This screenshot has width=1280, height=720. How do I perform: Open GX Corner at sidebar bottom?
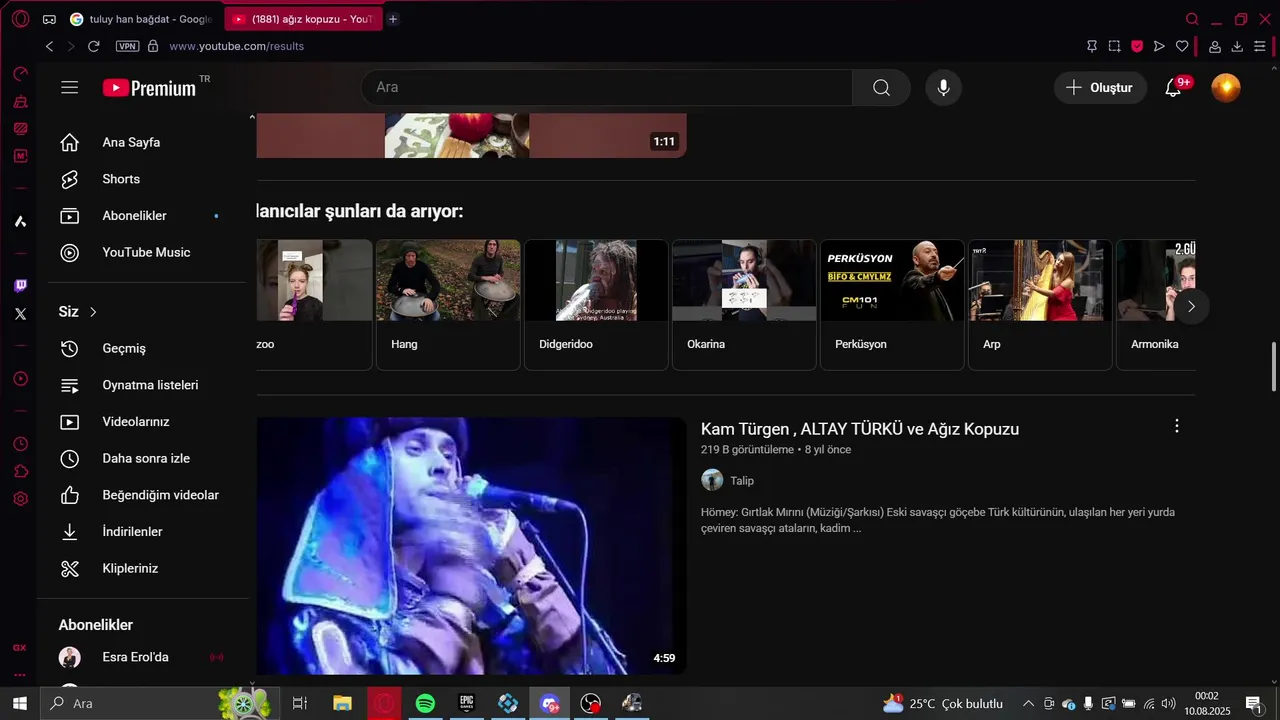[x=20, y=648]
